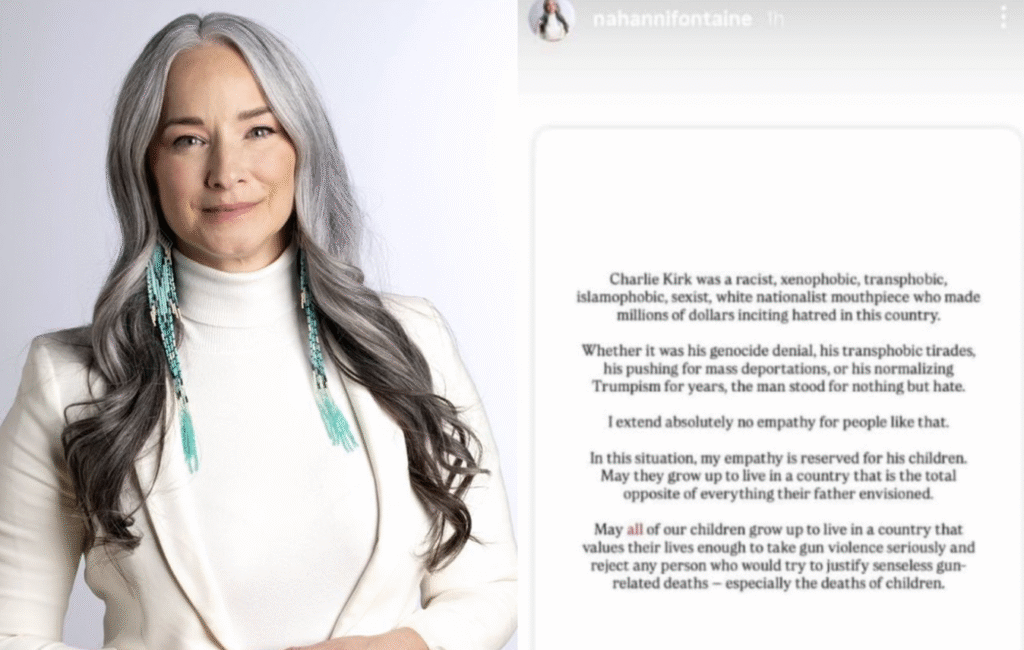Click the line "I extend absolutely no empathy"
Image resolution: width=1024 pixels, height=650 pixels.
tap(778, 422)
